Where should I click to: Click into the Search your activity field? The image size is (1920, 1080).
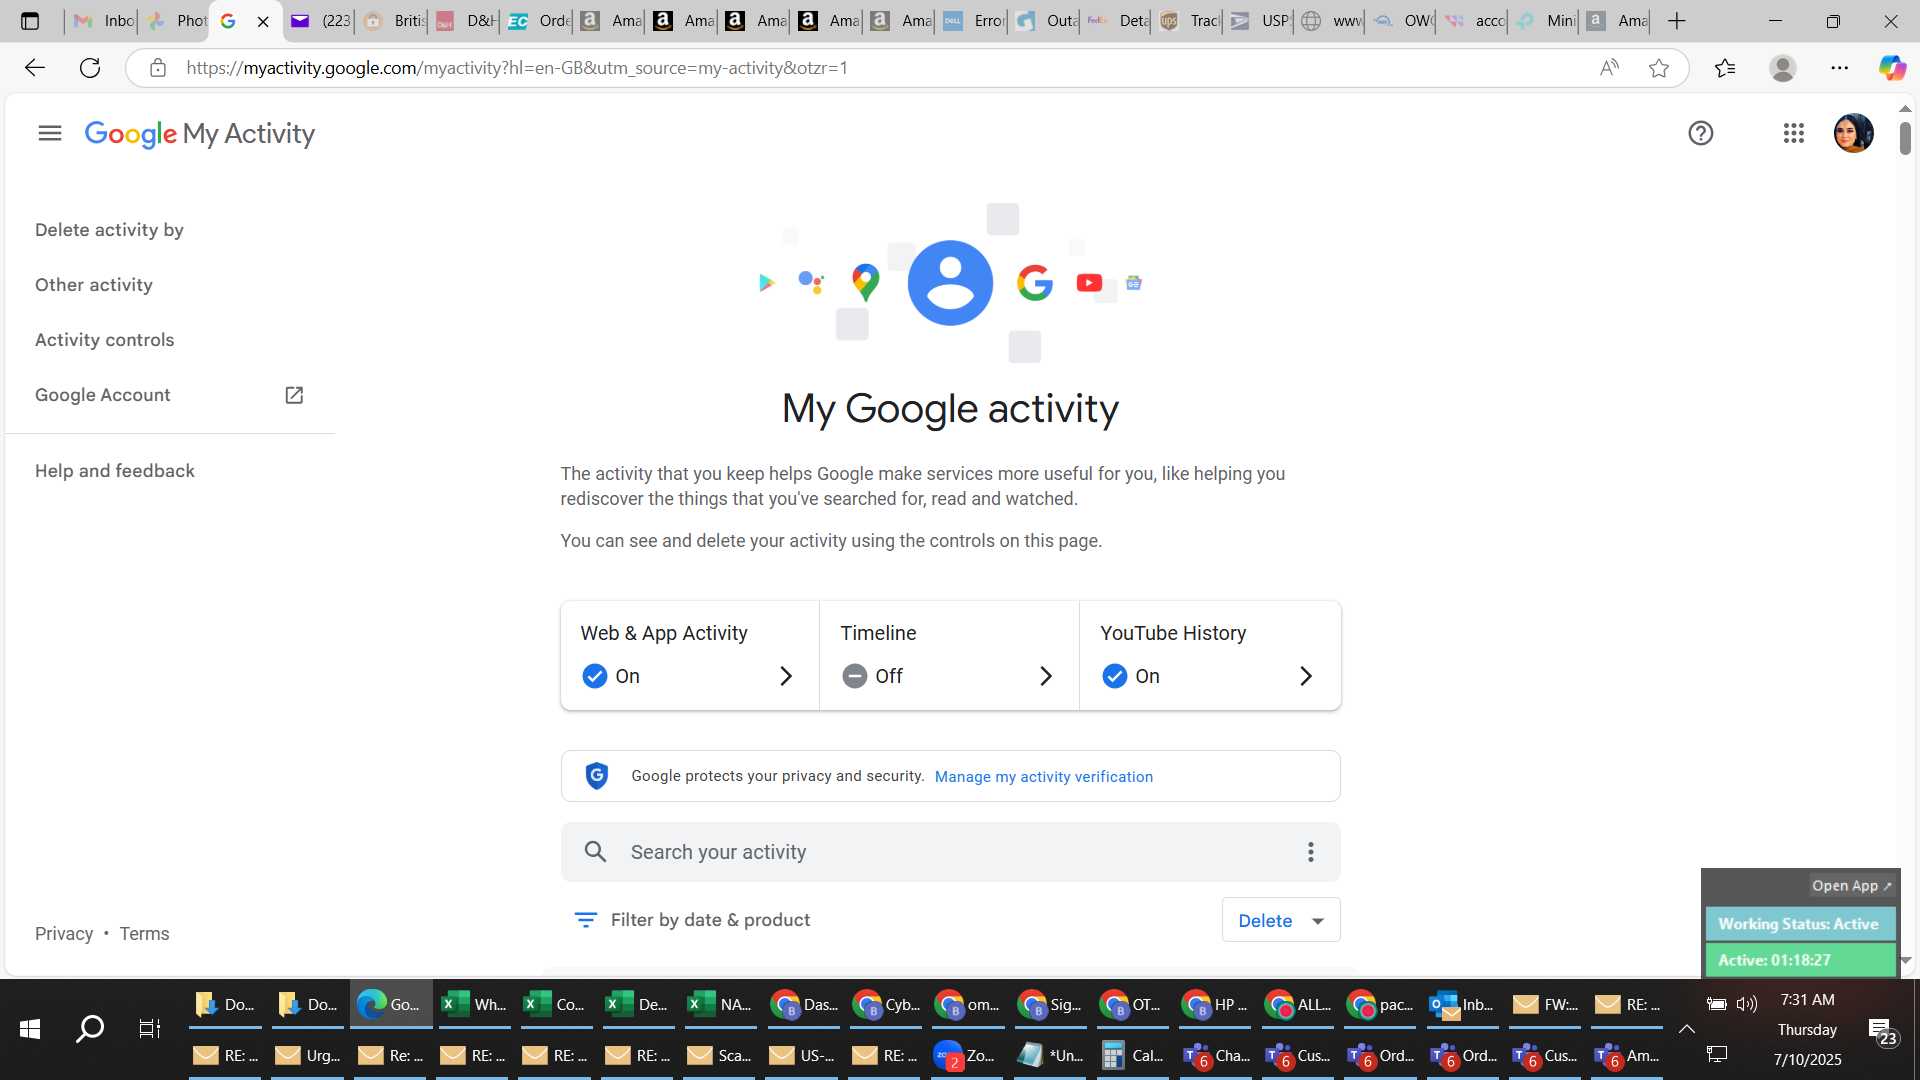950,852
